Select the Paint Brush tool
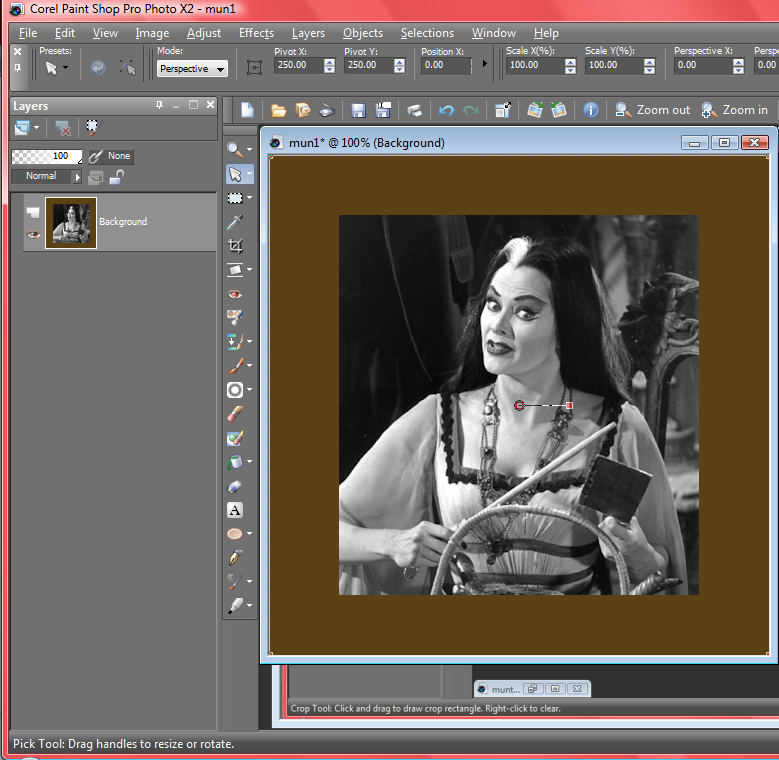Viewport: 779px width, 760px height. click(234, 366)
